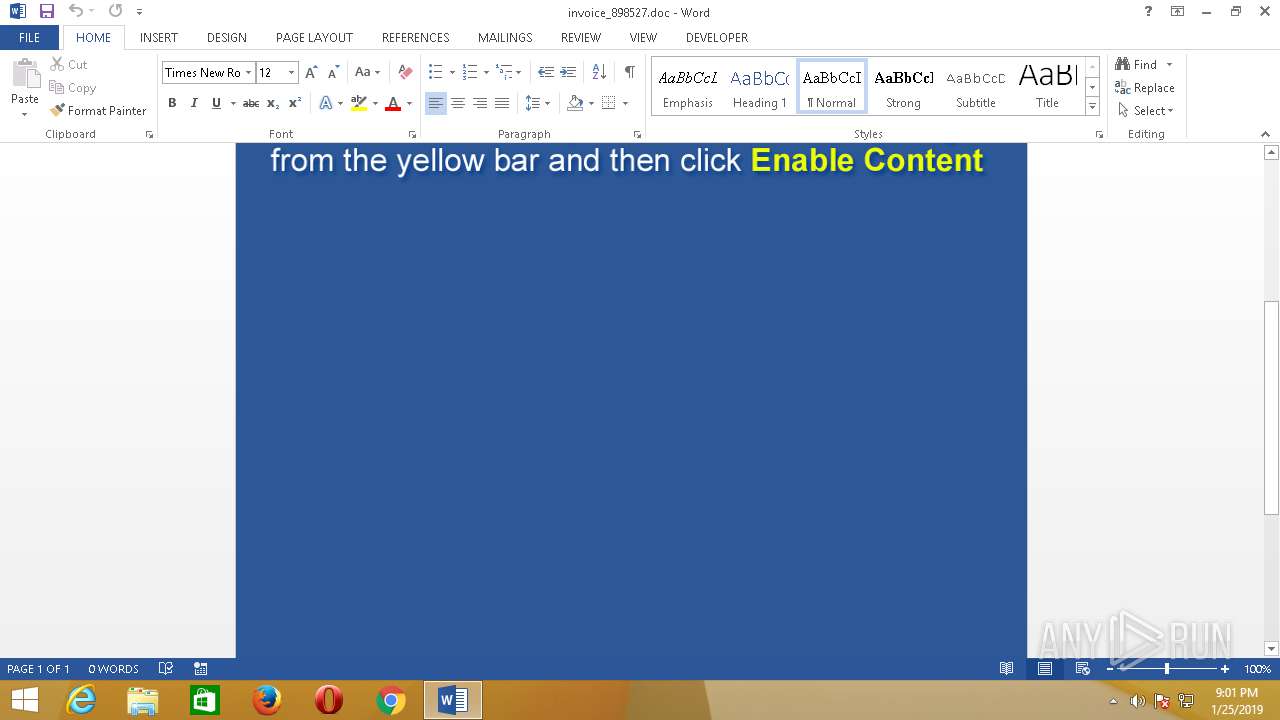This screenshot has height=720, width=1280.
Task: Apply Text Effects with the glowing A icon
Action: [x=326, y=103]
